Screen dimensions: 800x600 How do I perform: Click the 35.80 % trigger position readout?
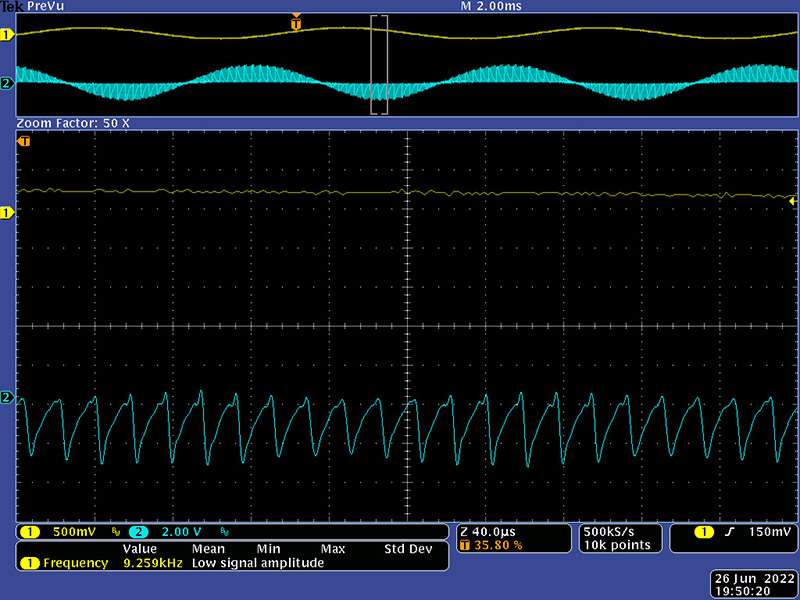click(498, 545)
